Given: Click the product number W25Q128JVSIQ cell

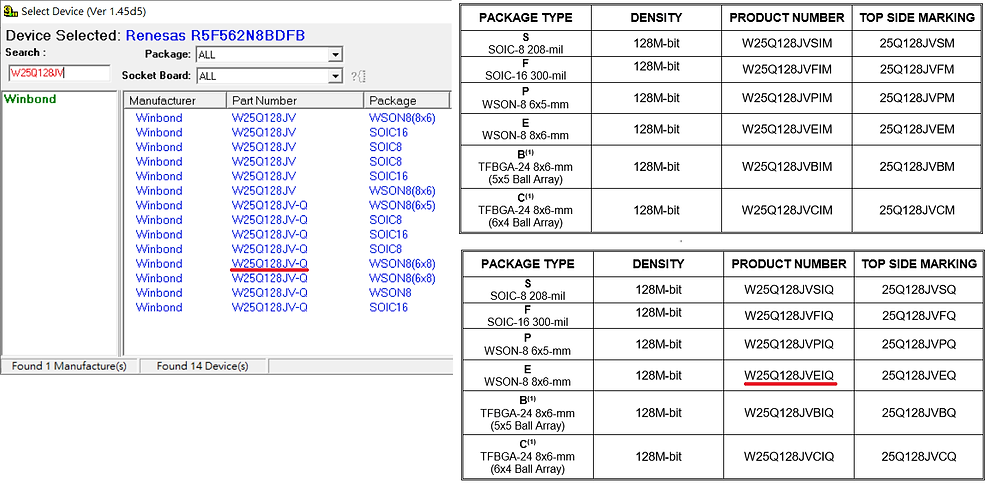Looking at the screenshot, I should 789,289.
